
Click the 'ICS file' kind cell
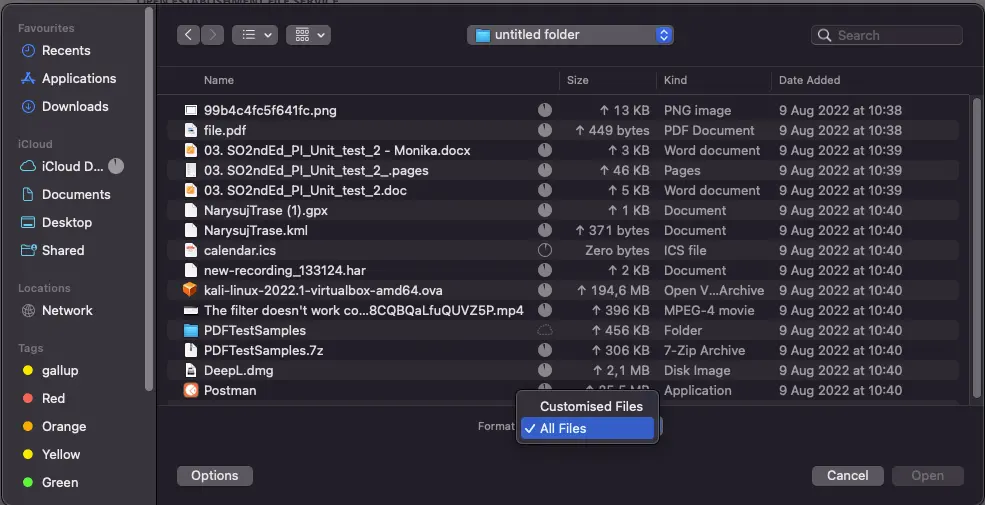tap(685, 250)
